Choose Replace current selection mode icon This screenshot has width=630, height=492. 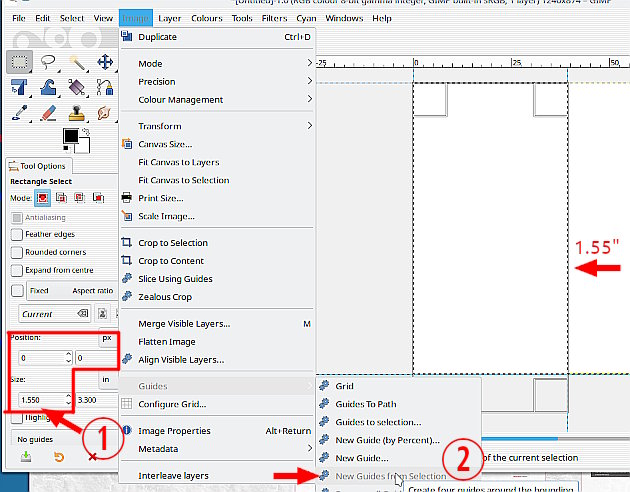click(x=43, y=198)
